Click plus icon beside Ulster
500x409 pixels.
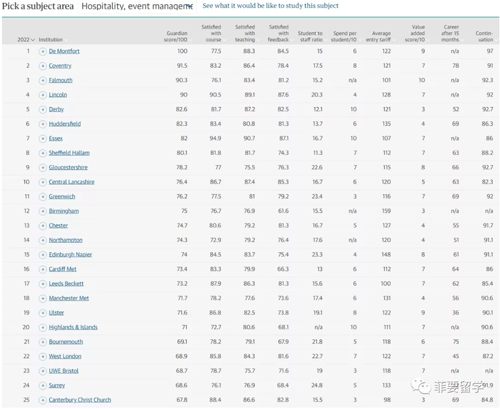pos(42,313)
